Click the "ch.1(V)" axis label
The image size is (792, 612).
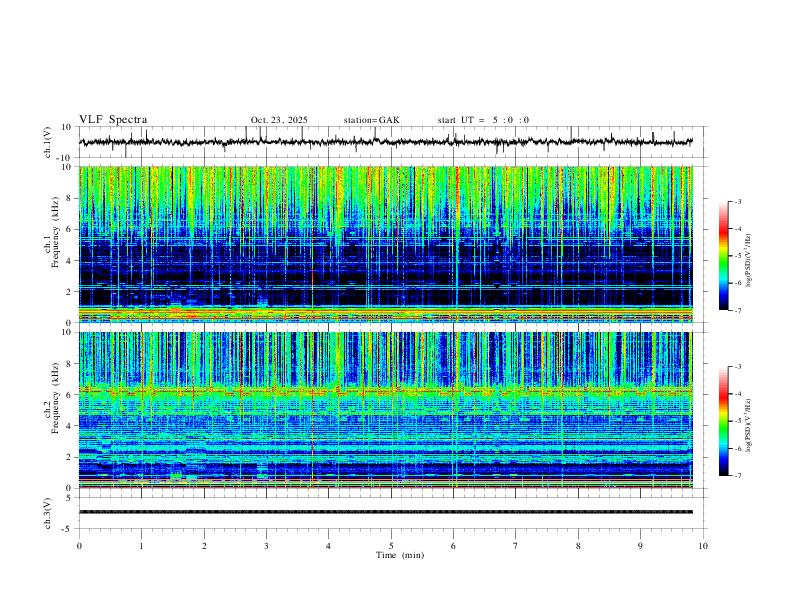(x=48, y=142)
